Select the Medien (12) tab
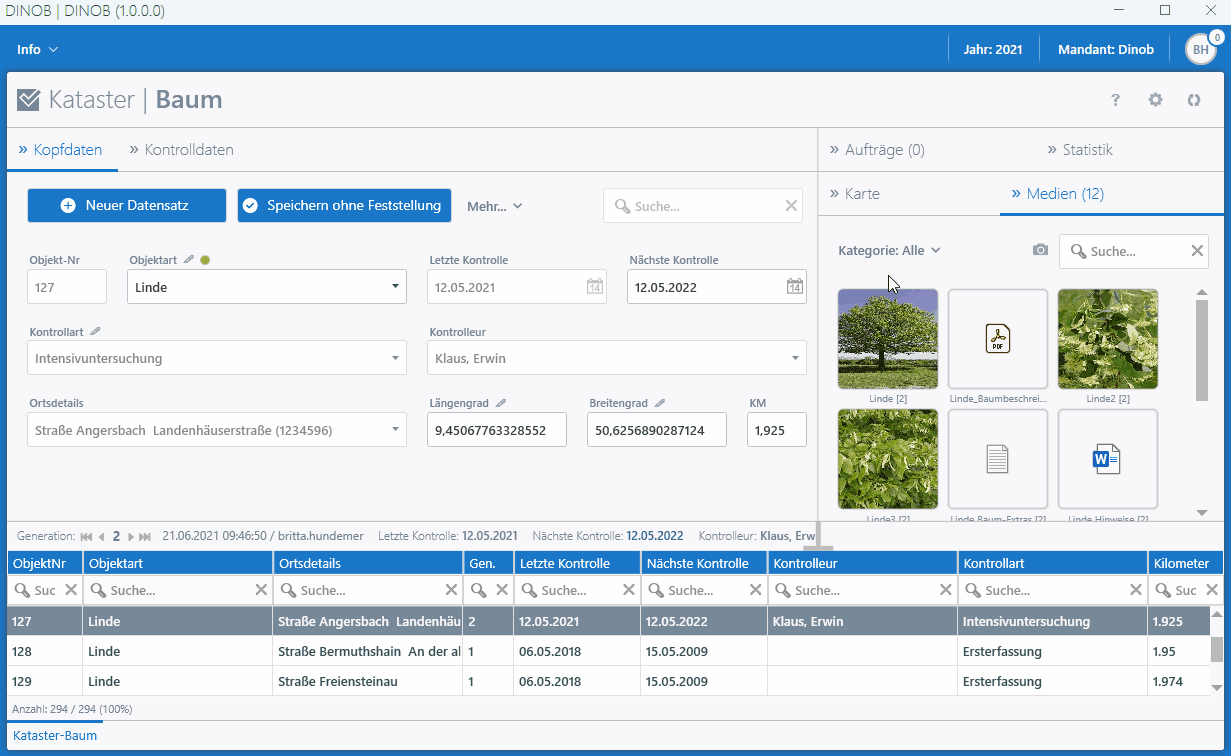1231x756 pixels. 1057,194
